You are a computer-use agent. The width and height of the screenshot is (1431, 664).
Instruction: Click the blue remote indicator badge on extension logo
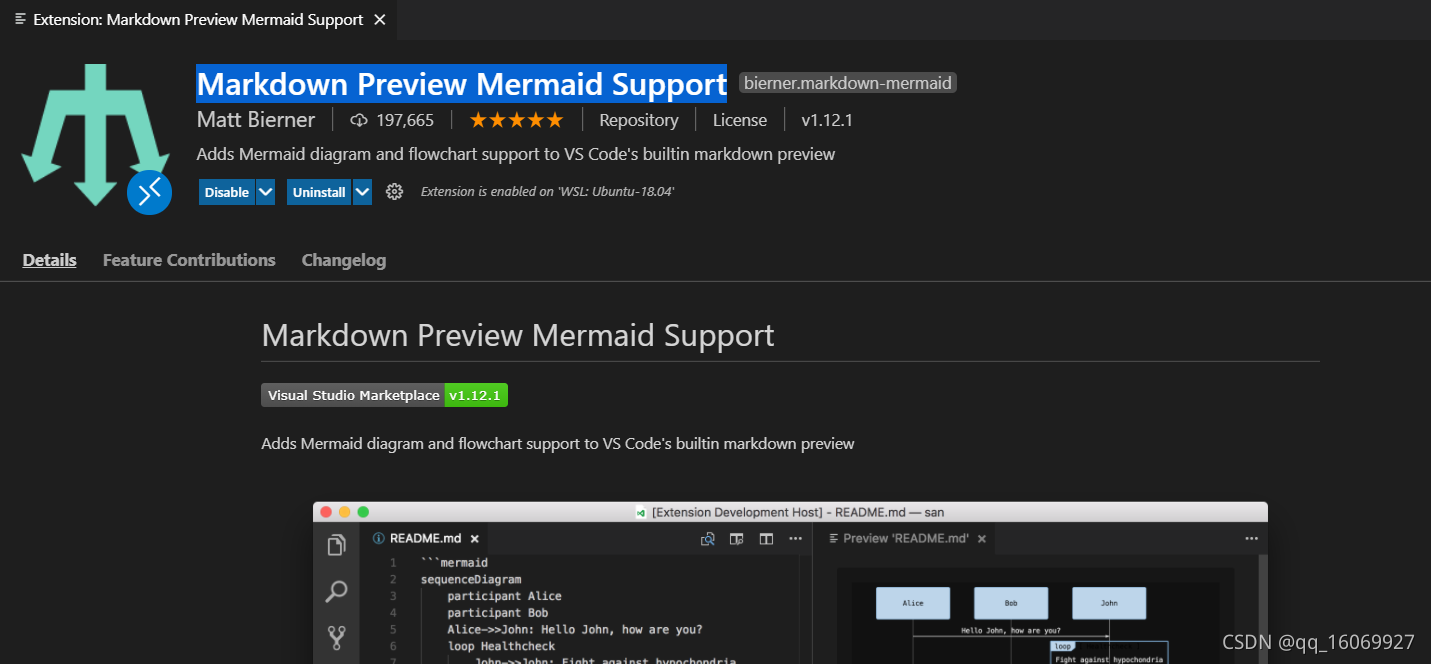[x=149, y=191]
